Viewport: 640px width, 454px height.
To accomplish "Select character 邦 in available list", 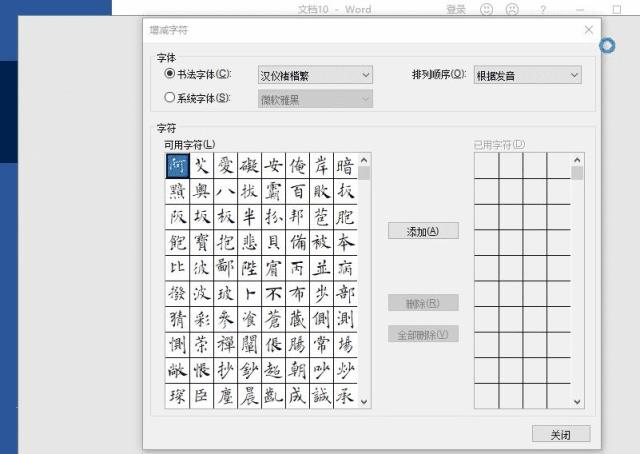I will (x=298, y=217).
